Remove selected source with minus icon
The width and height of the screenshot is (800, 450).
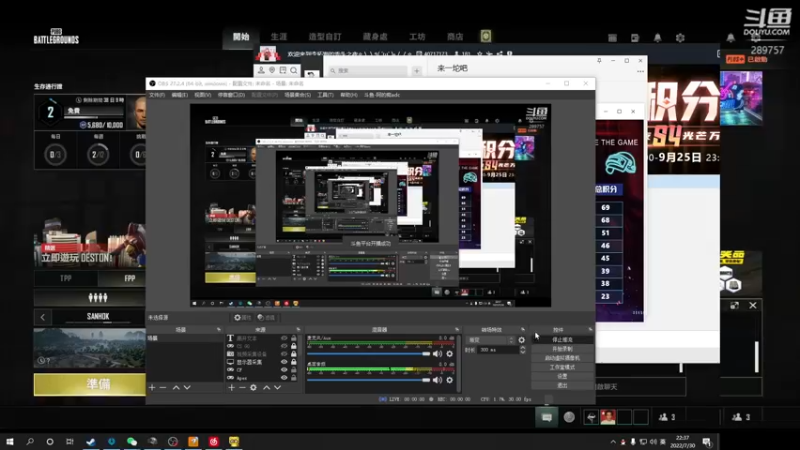(x=242, y=388)
